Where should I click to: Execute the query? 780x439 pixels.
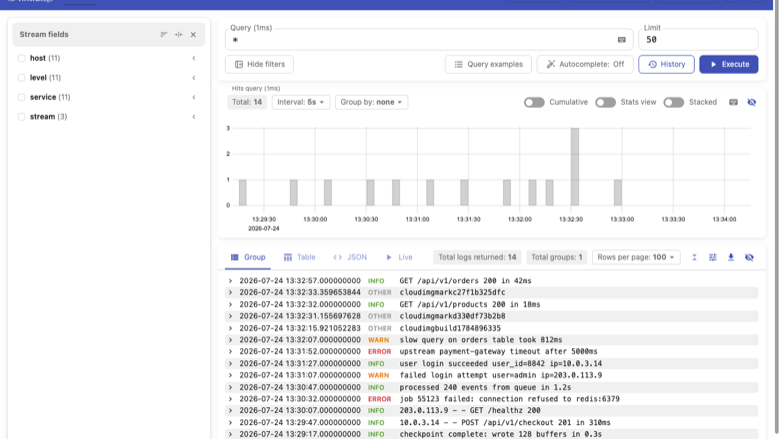729,64
